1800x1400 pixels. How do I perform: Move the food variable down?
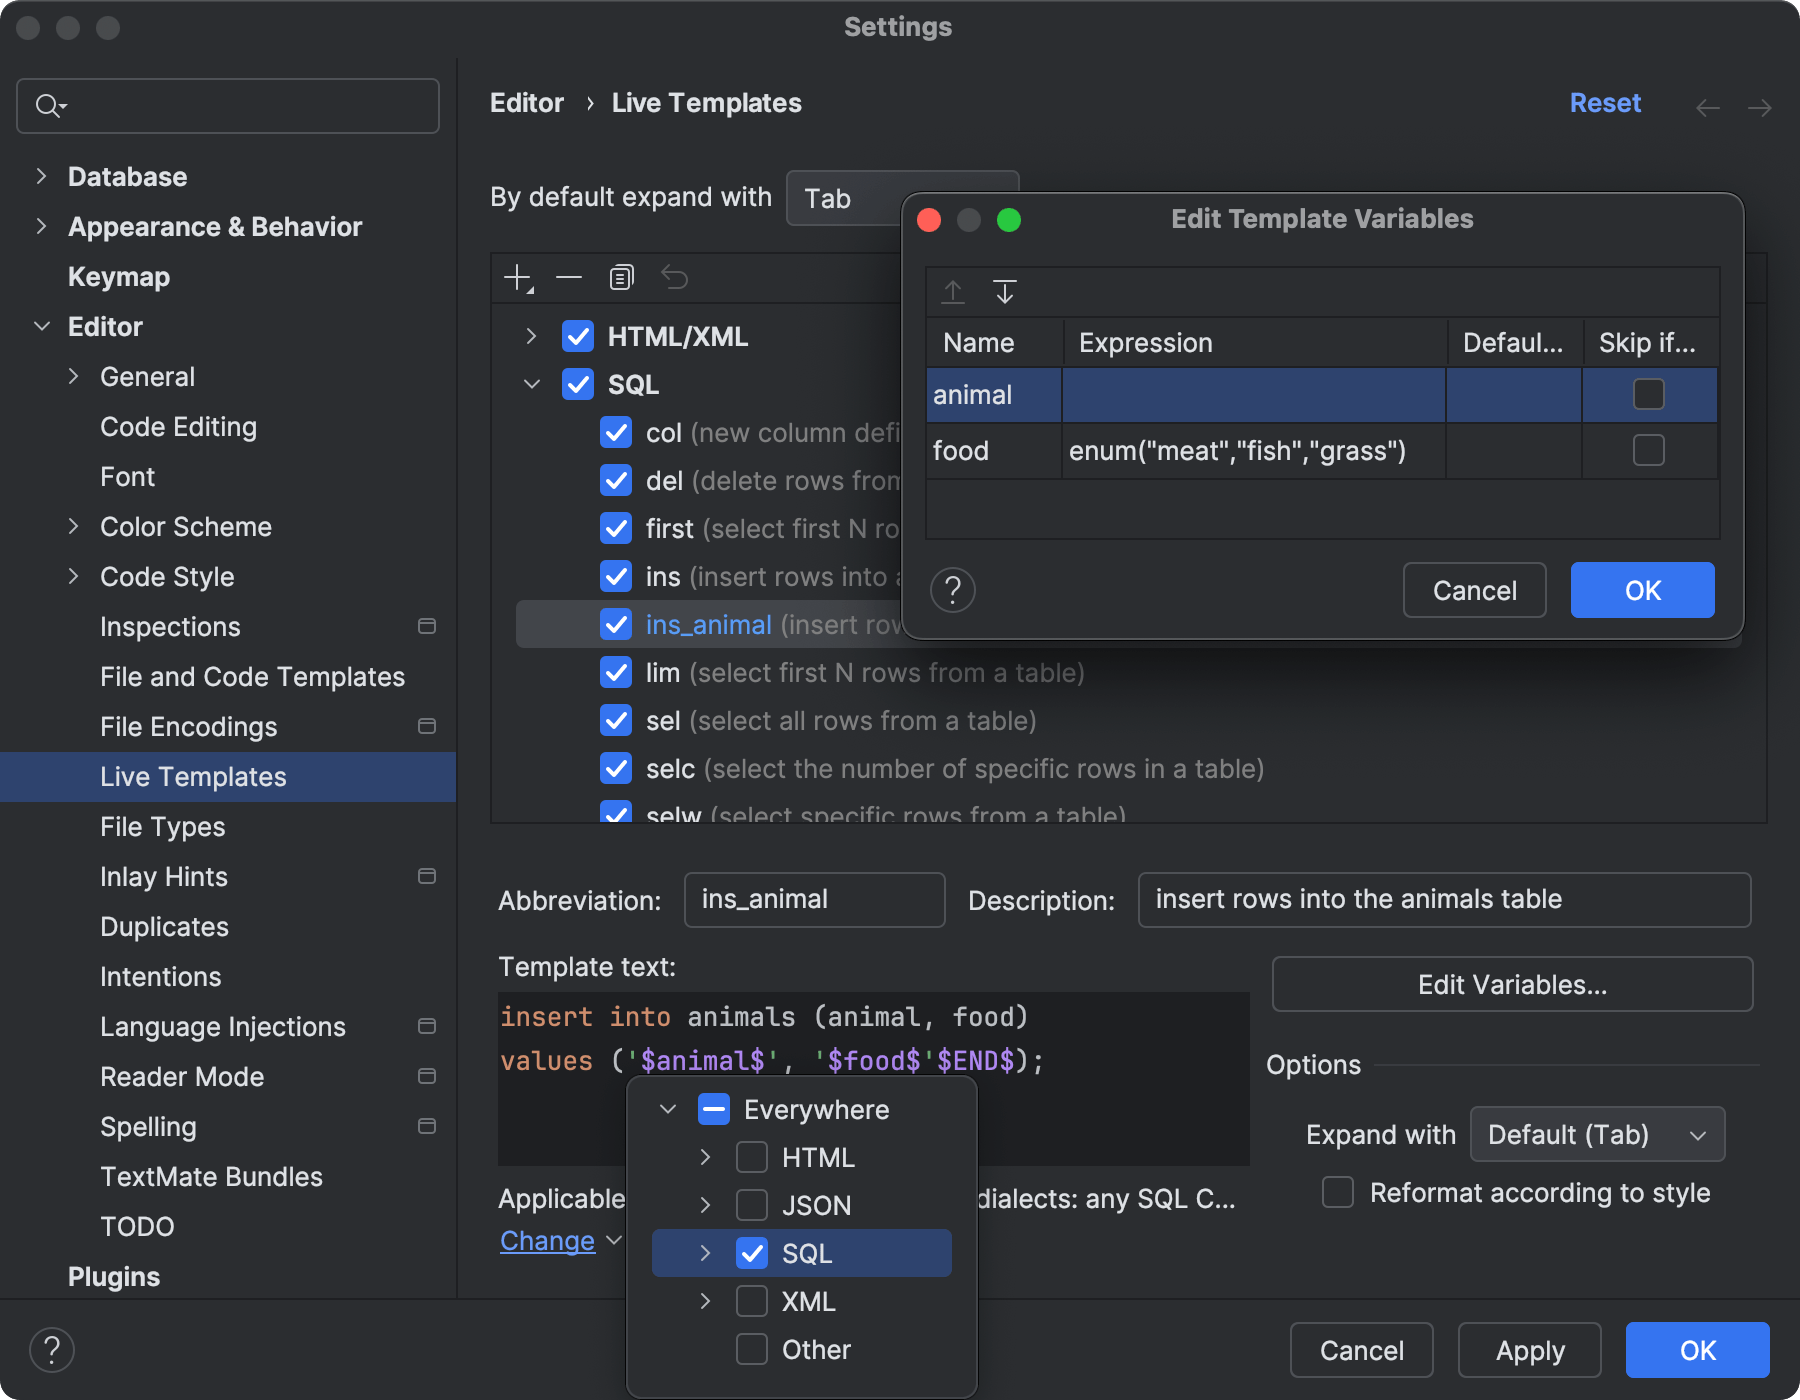pos(1006,292)
